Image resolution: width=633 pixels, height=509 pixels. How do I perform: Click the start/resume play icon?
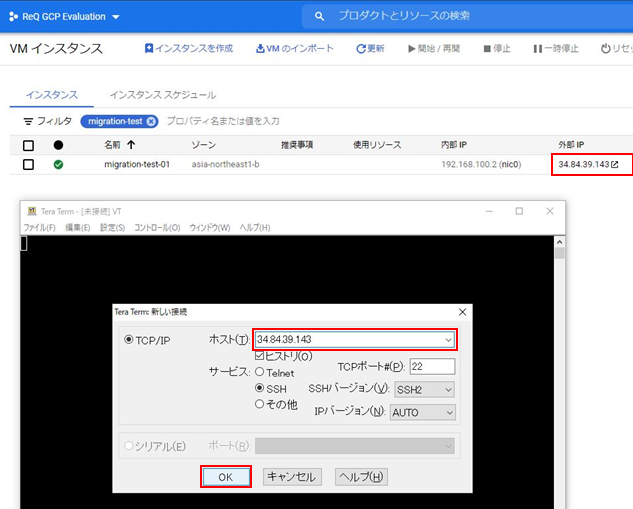411,48
